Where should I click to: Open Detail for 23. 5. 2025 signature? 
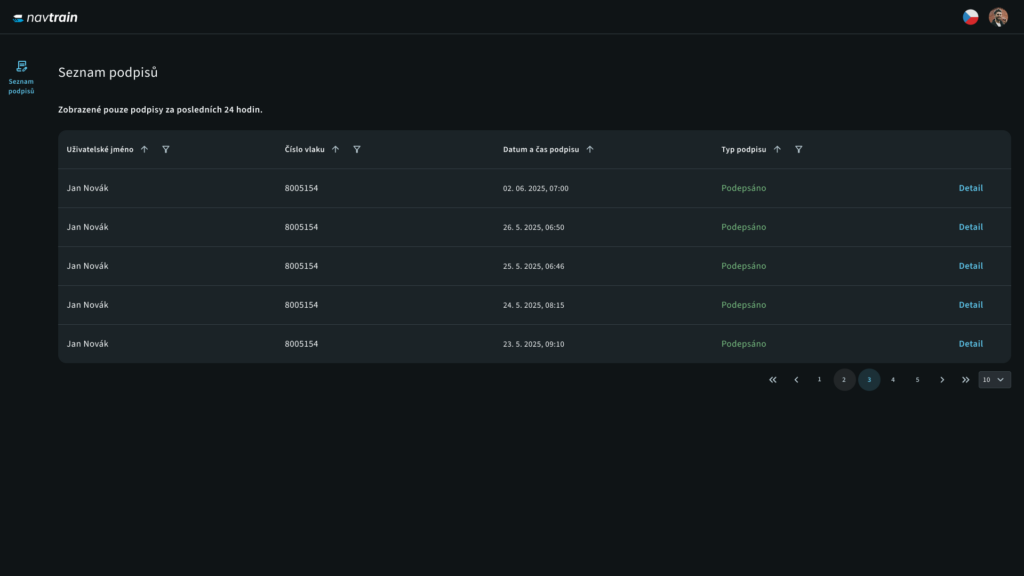[x=970, y=344]
